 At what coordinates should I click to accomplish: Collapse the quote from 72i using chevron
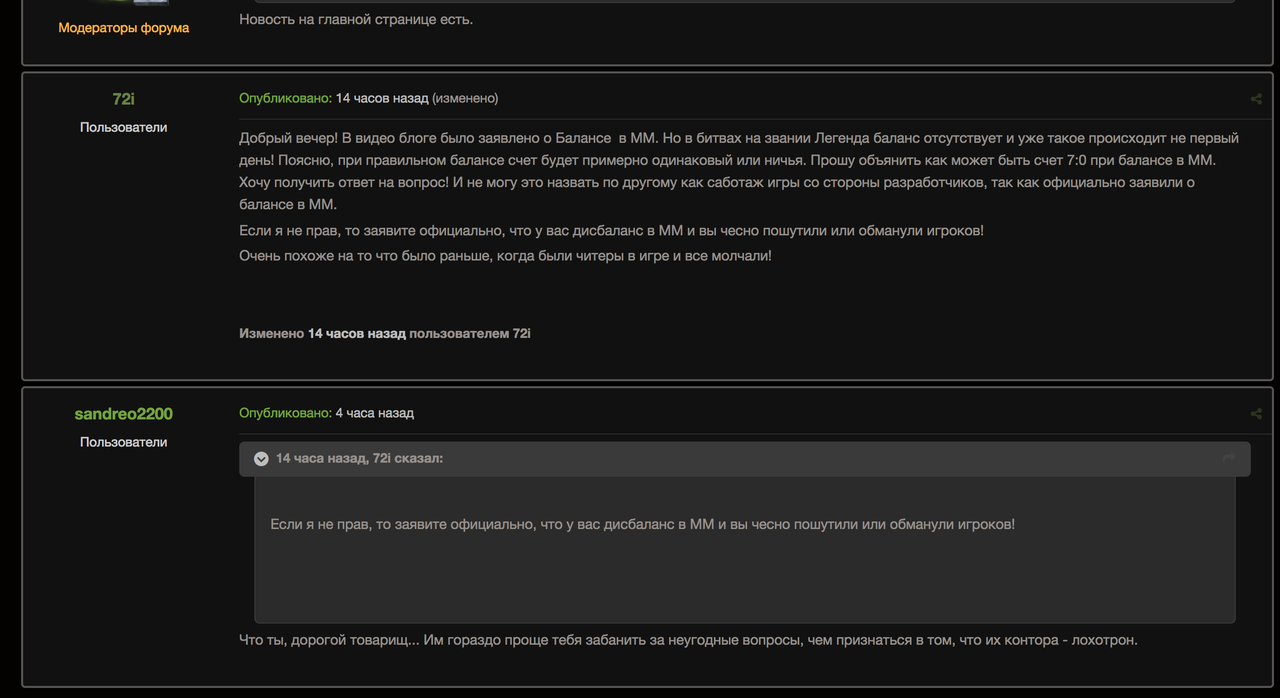(261, 459)
